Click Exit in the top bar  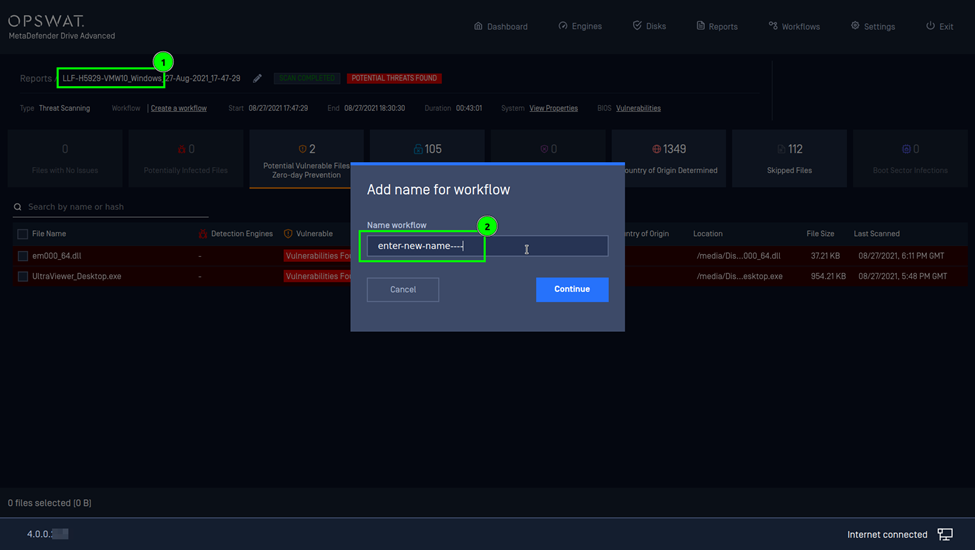click(940, 26)
